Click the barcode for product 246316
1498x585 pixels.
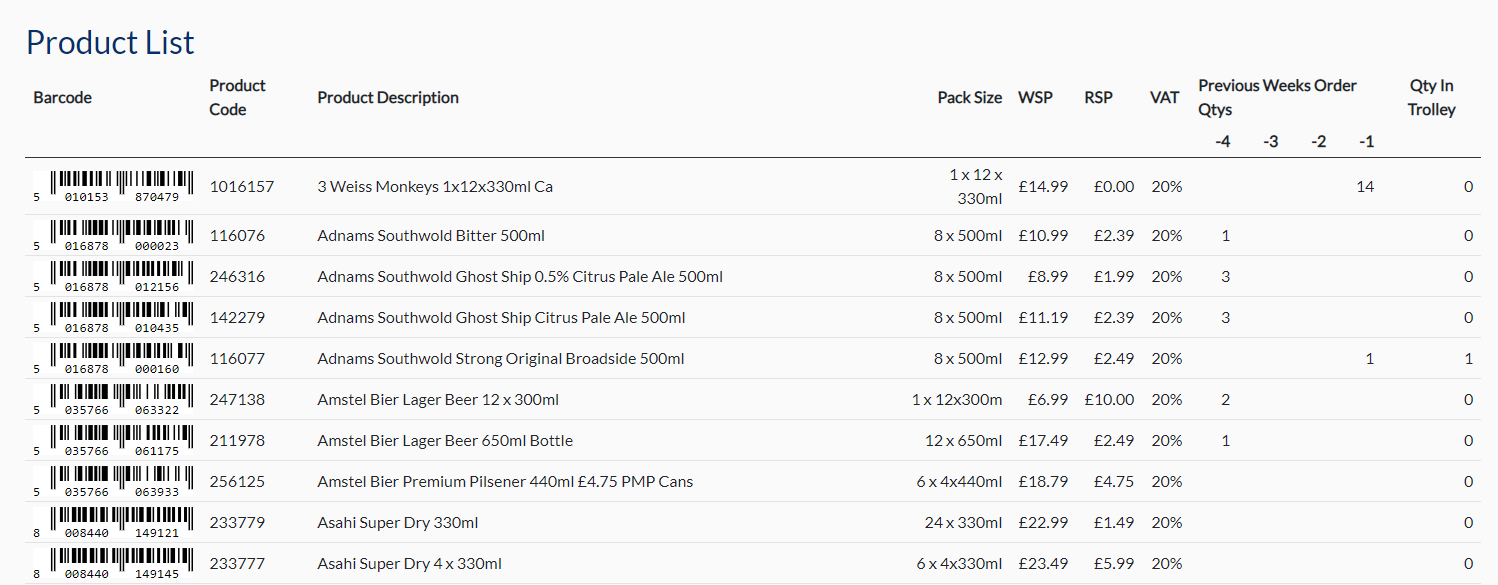(x=114, y=276)
